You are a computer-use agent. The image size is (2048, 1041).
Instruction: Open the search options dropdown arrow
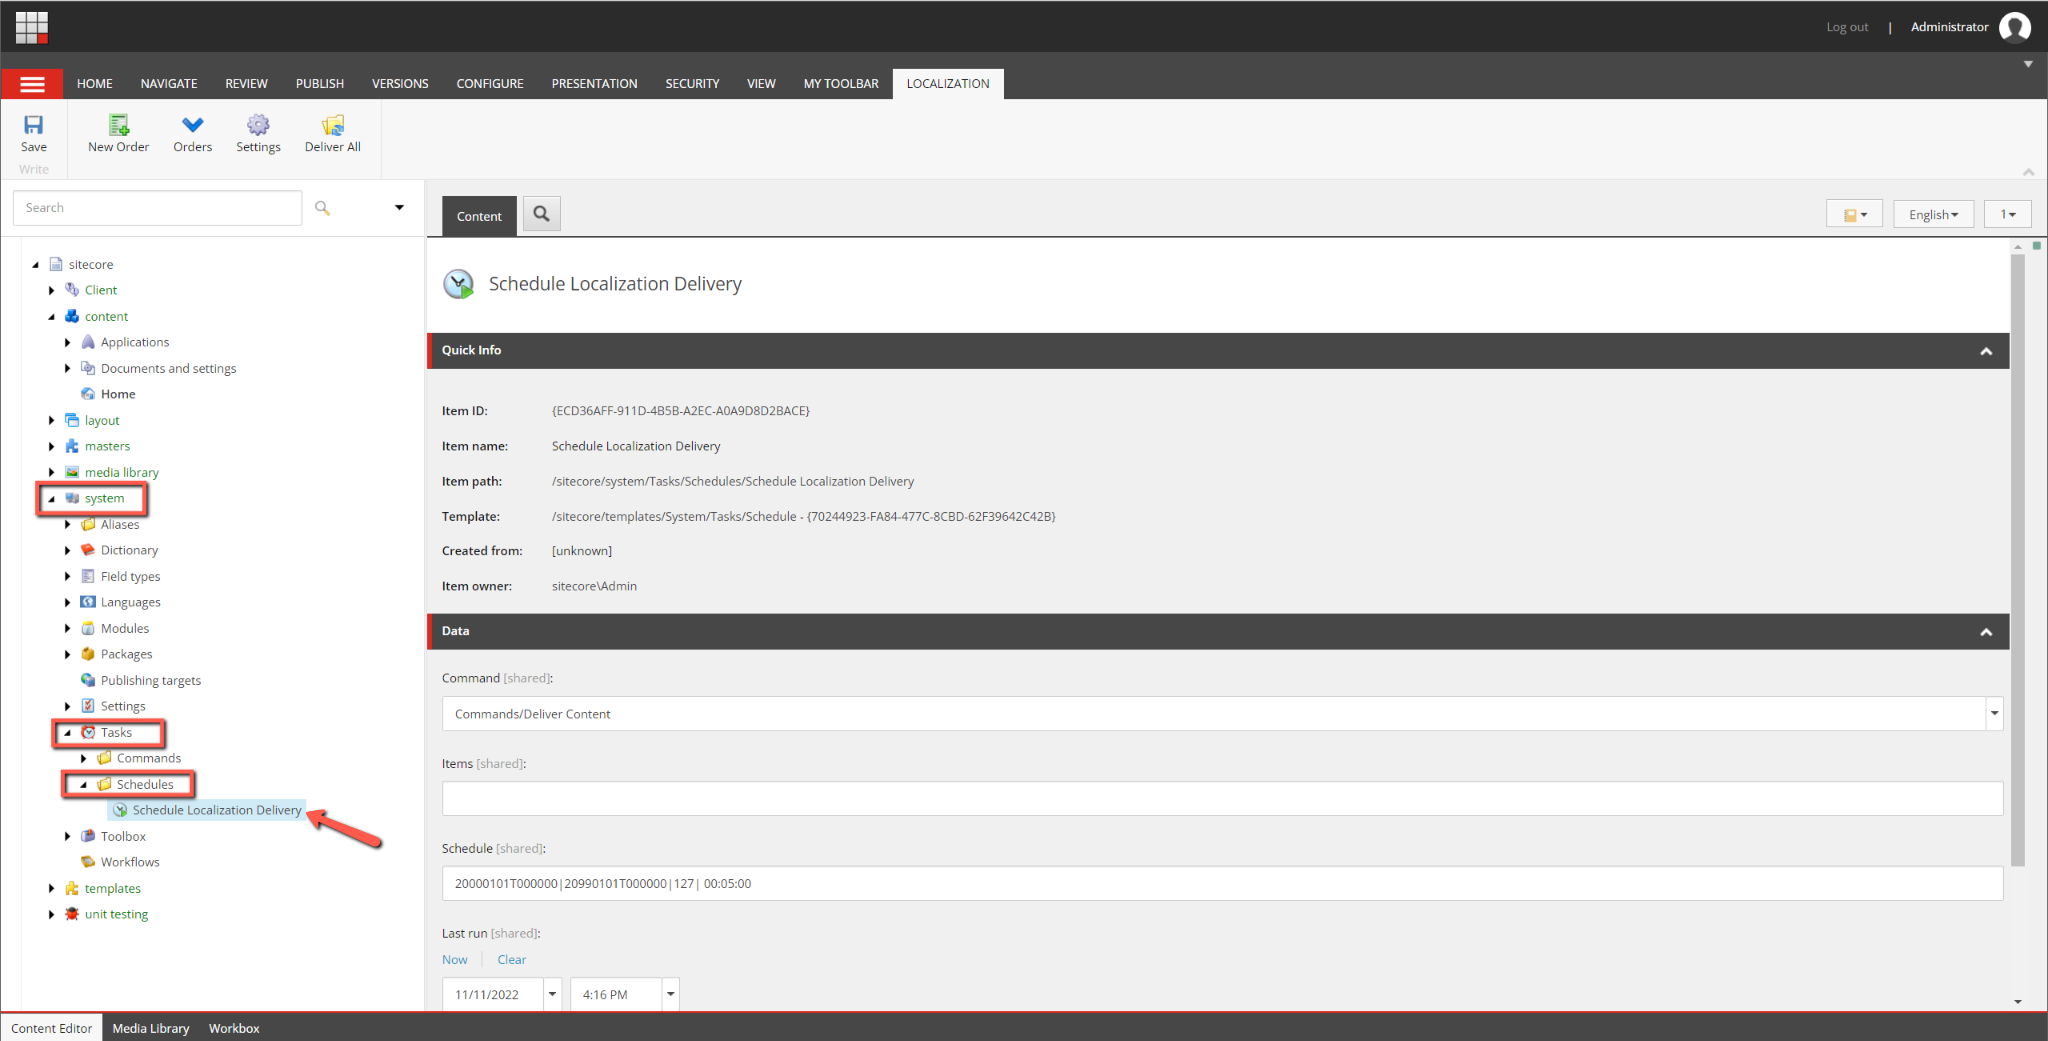pos(399,208)
